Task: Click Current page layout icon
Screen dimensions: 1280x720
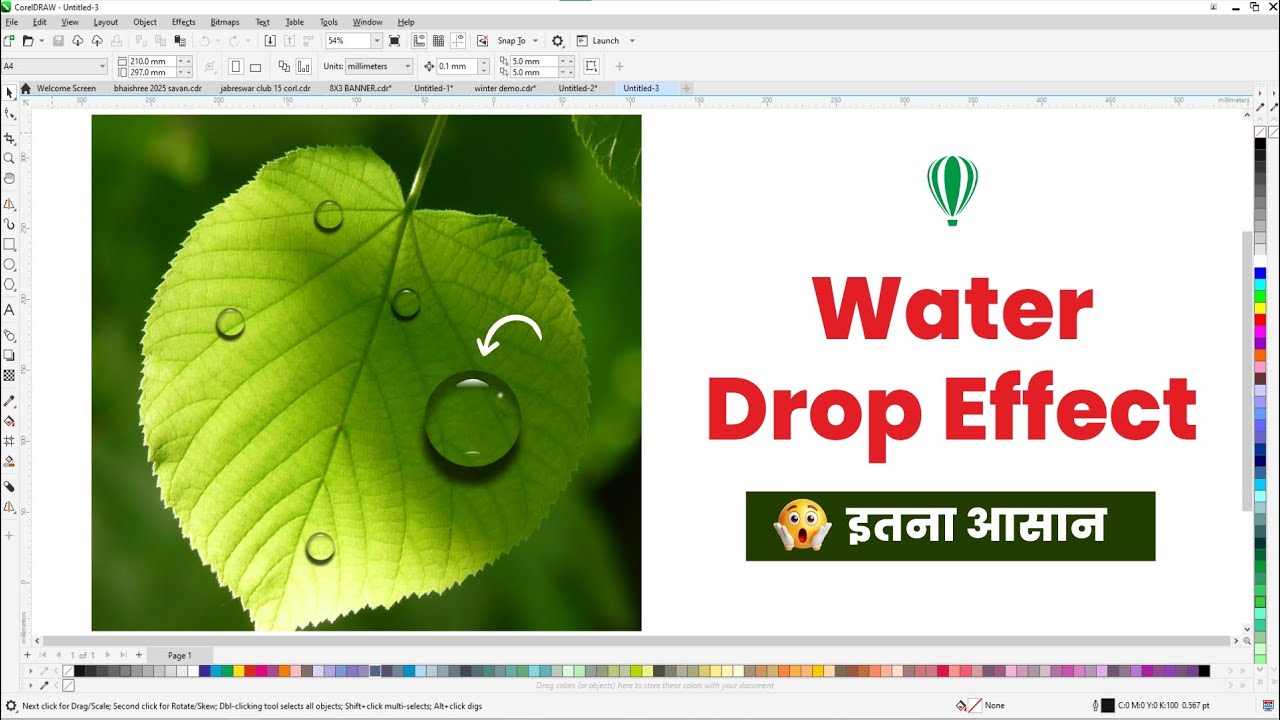Action: (302, 67)
